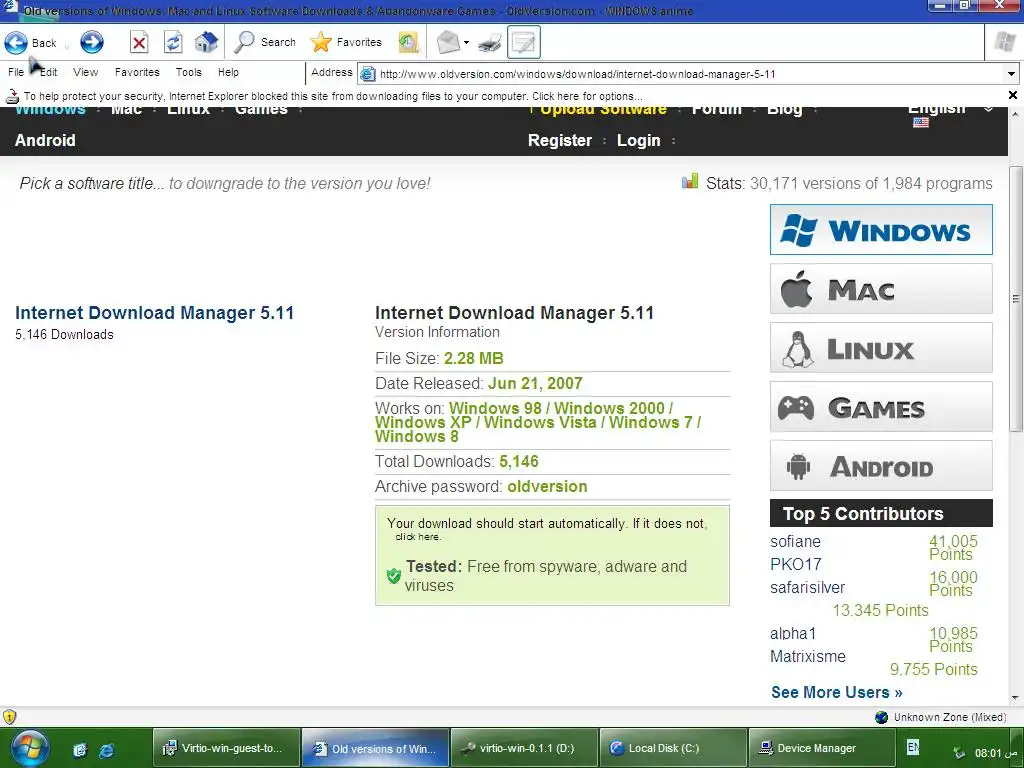Click the Windows Vista compatibility link
Screen dimensions: 1024x768
(x=540, y=423)
